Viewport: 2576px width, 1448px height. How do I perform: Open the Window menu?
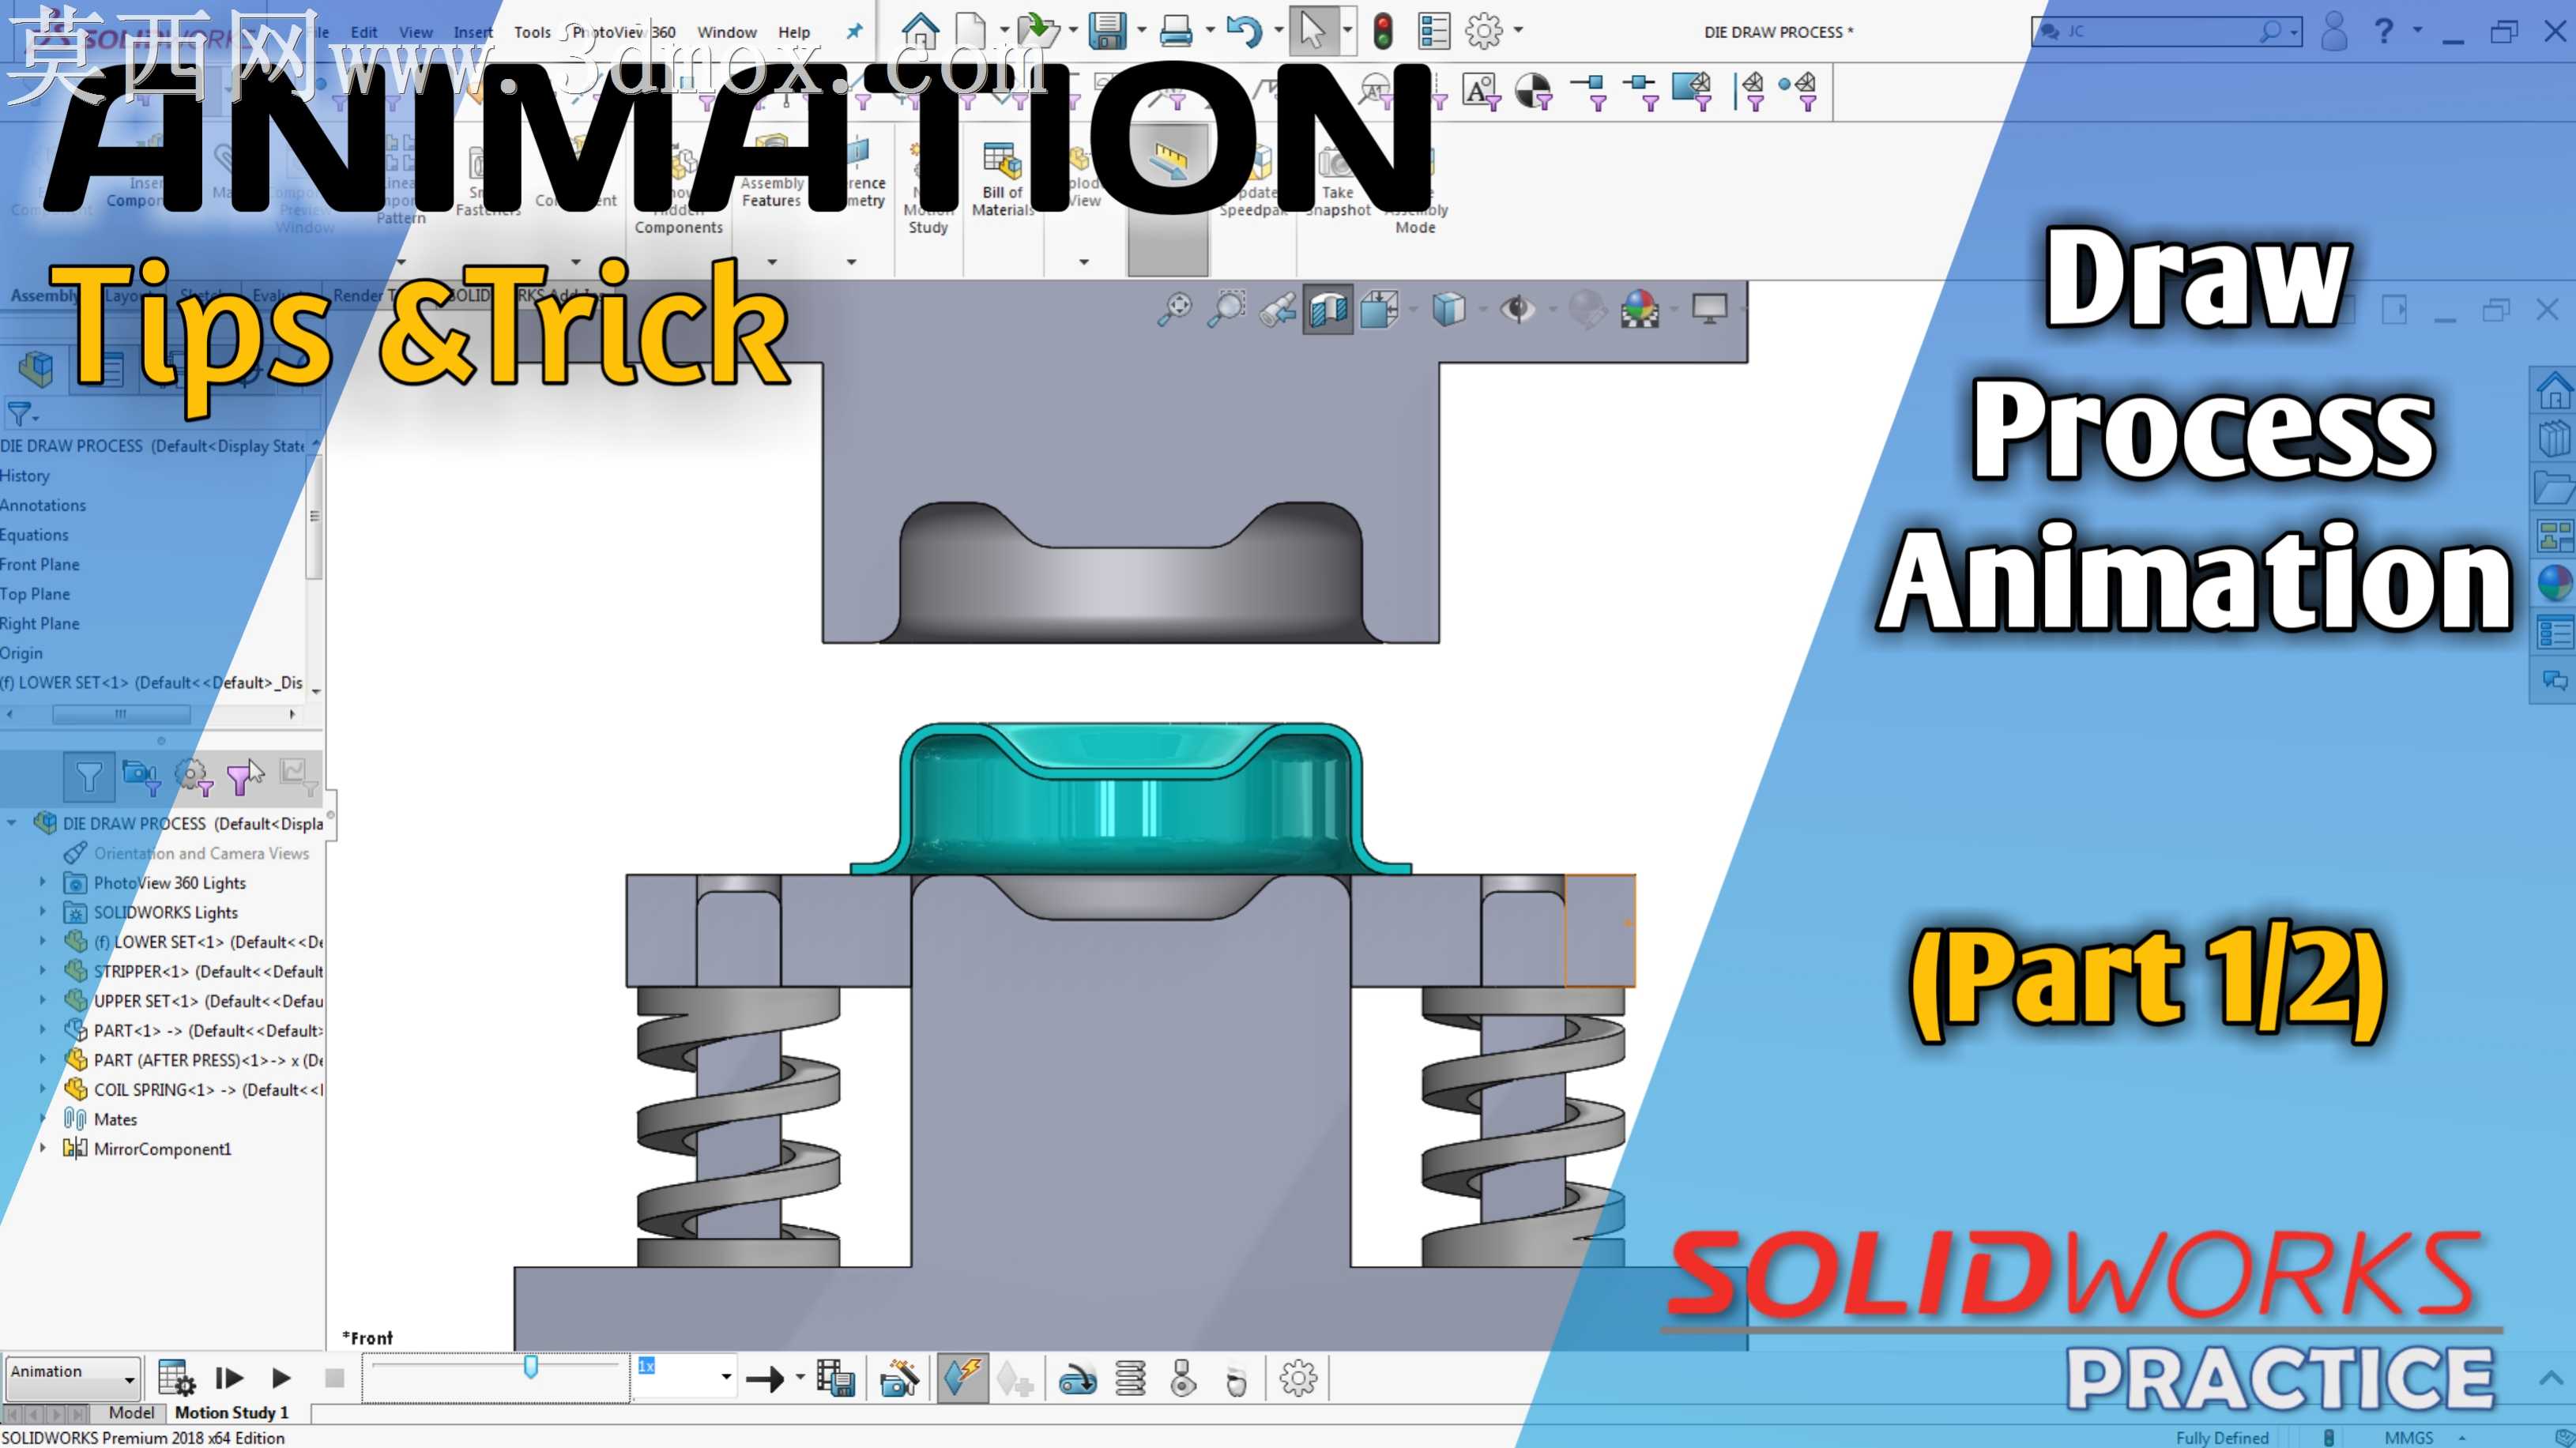727,32
